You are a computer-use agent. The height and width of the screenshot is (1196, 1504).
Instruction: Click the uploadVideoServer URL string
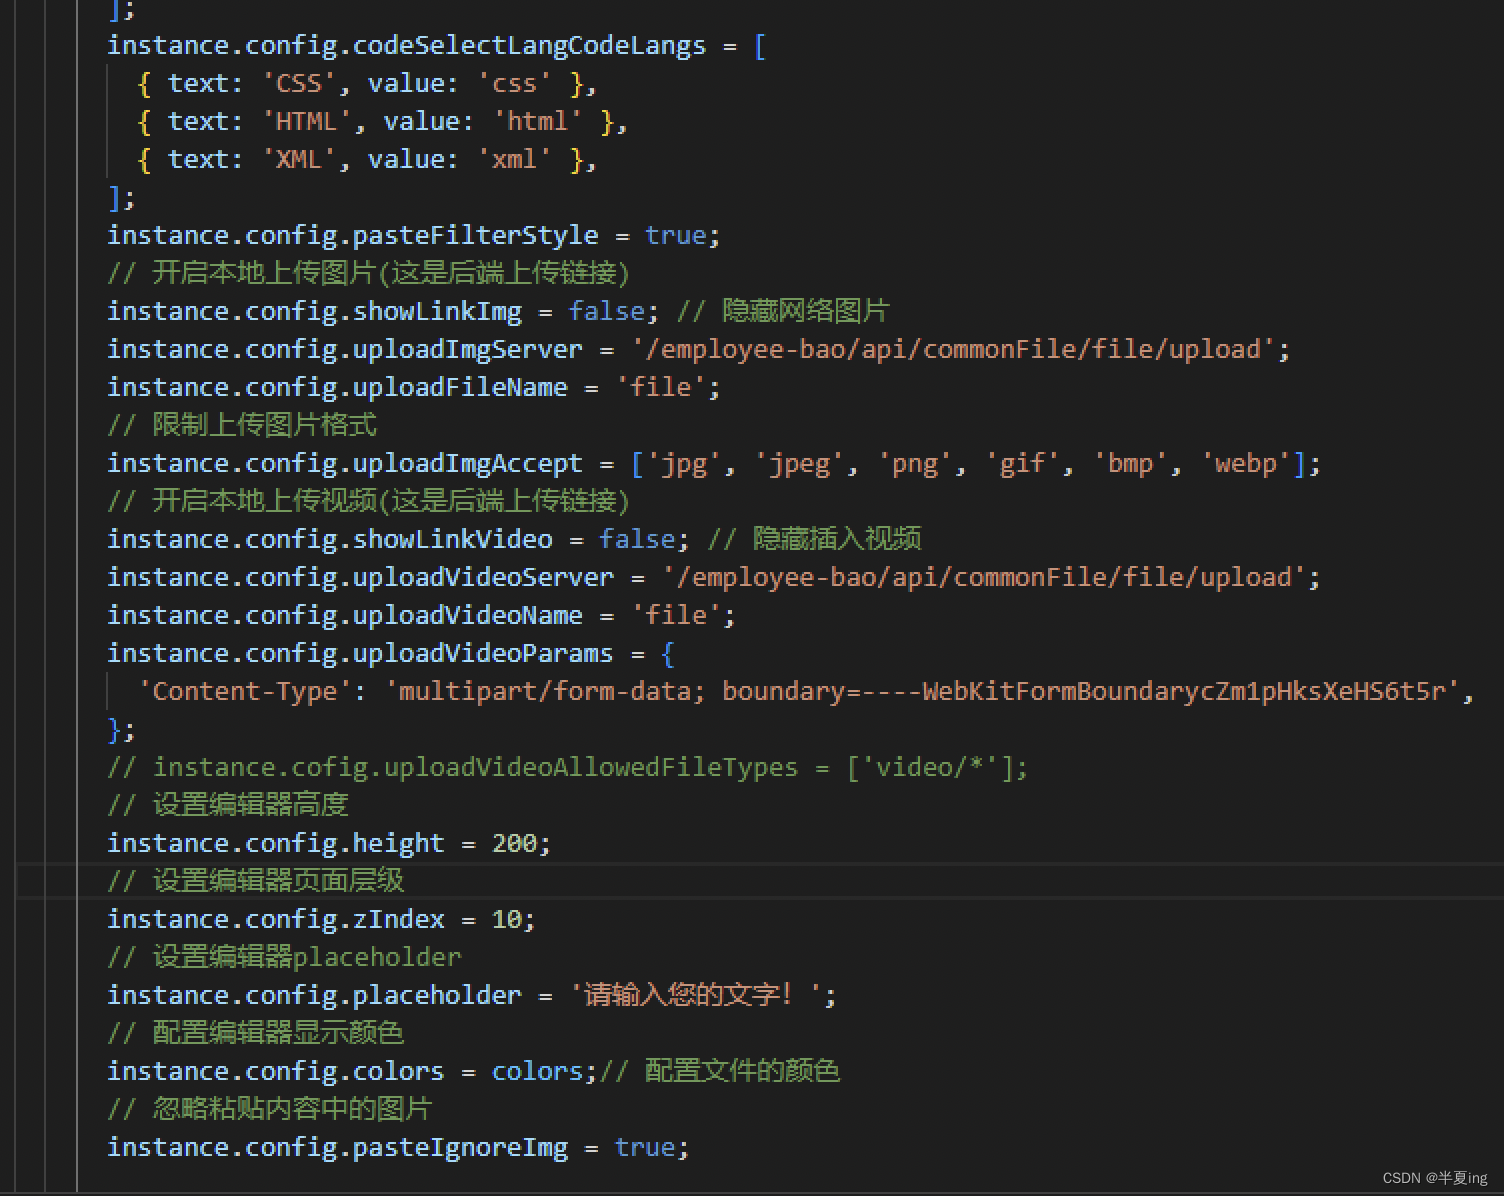[x=983, y=578]
